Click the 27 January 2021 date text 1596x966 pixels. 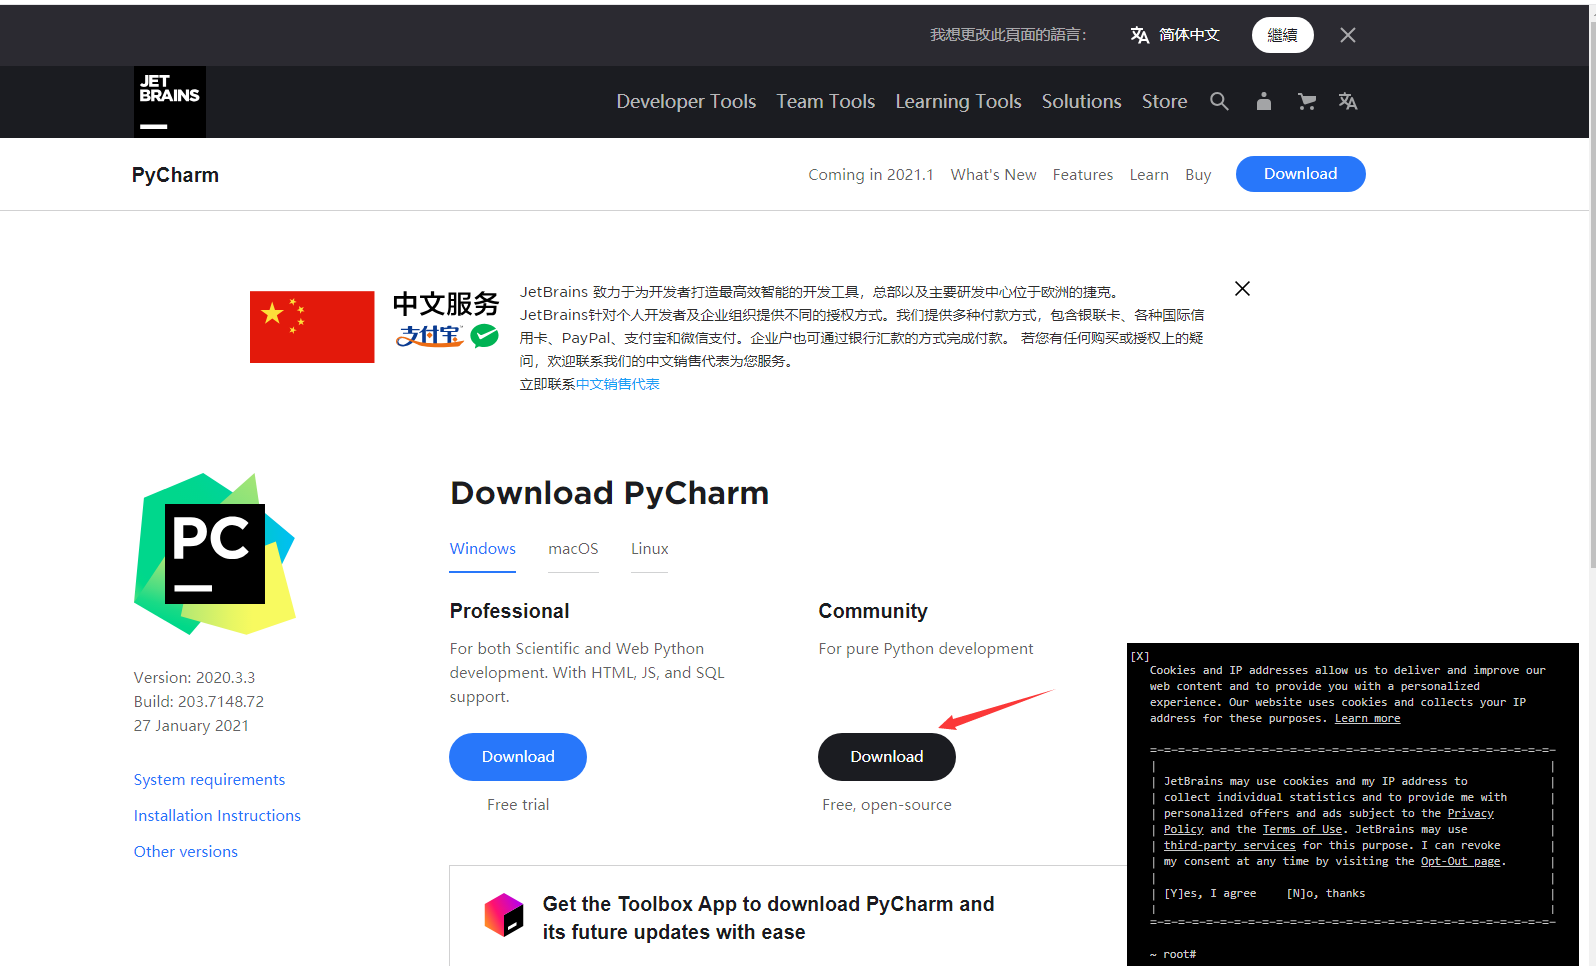pos(191,725)
